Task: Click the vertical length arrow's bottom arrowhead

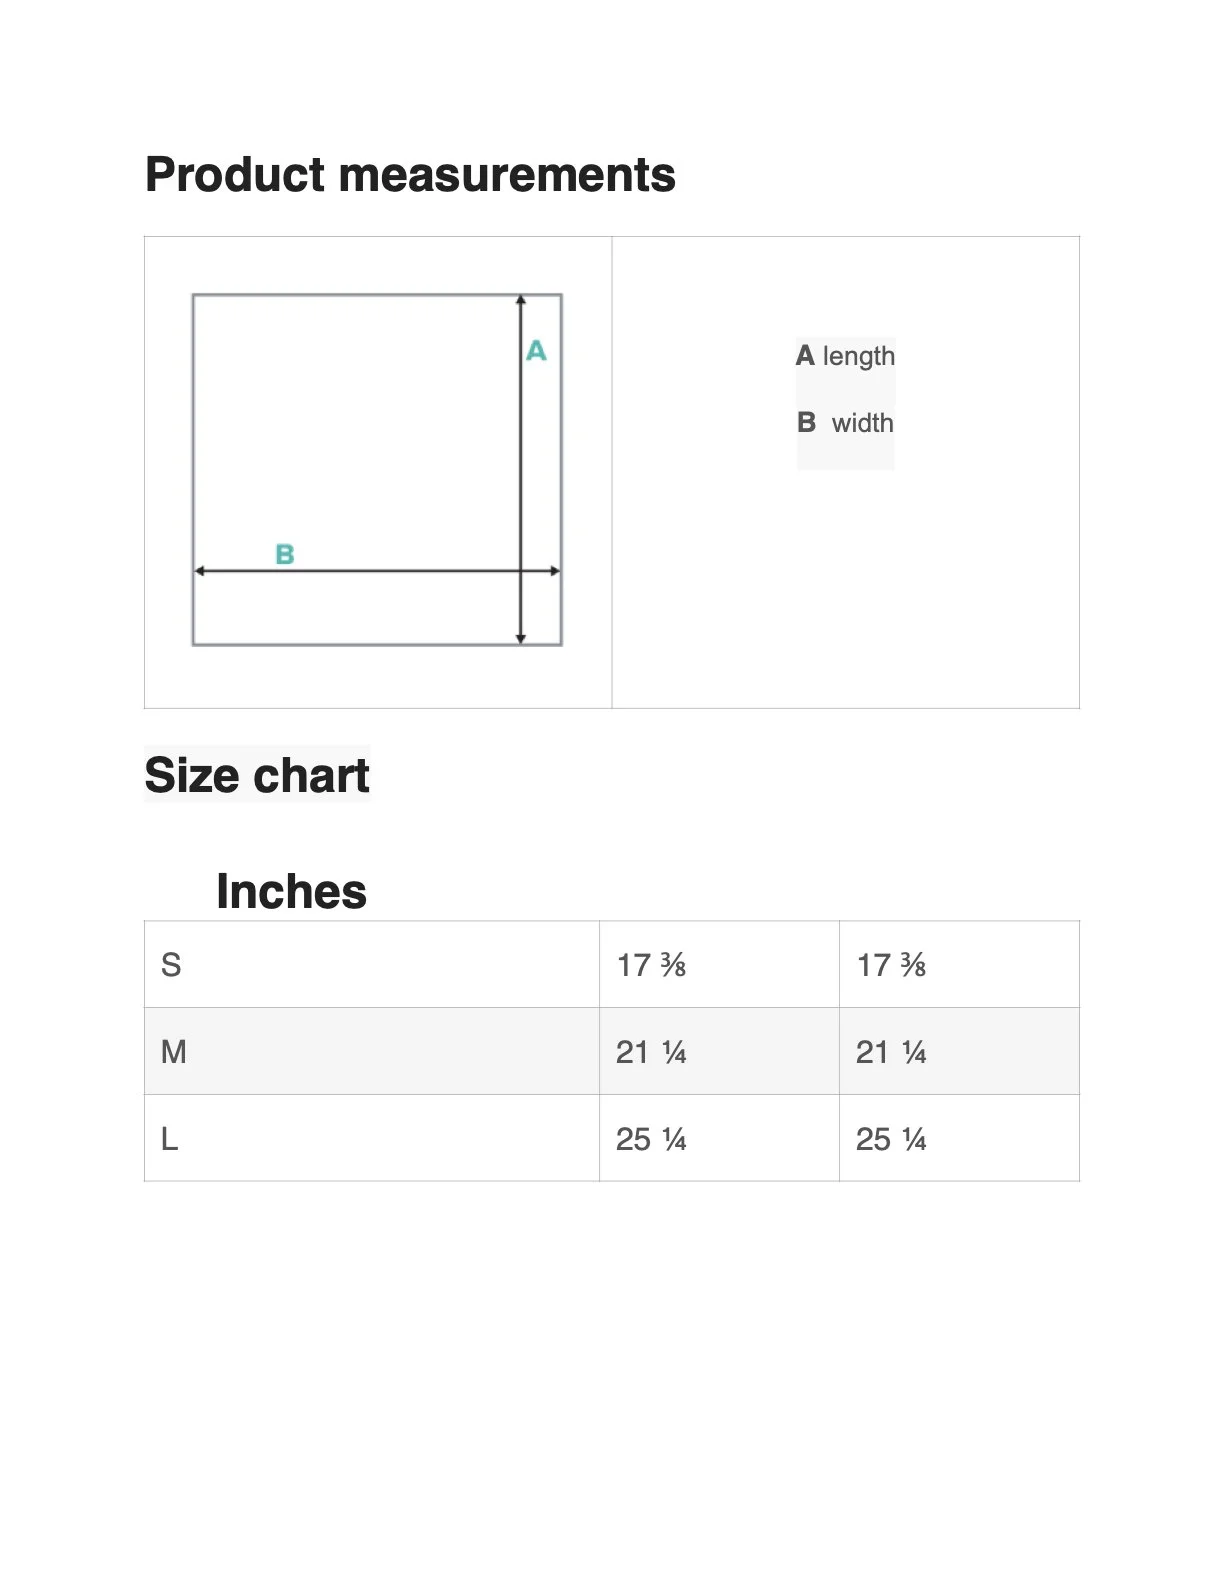Action: click(520, 638)
